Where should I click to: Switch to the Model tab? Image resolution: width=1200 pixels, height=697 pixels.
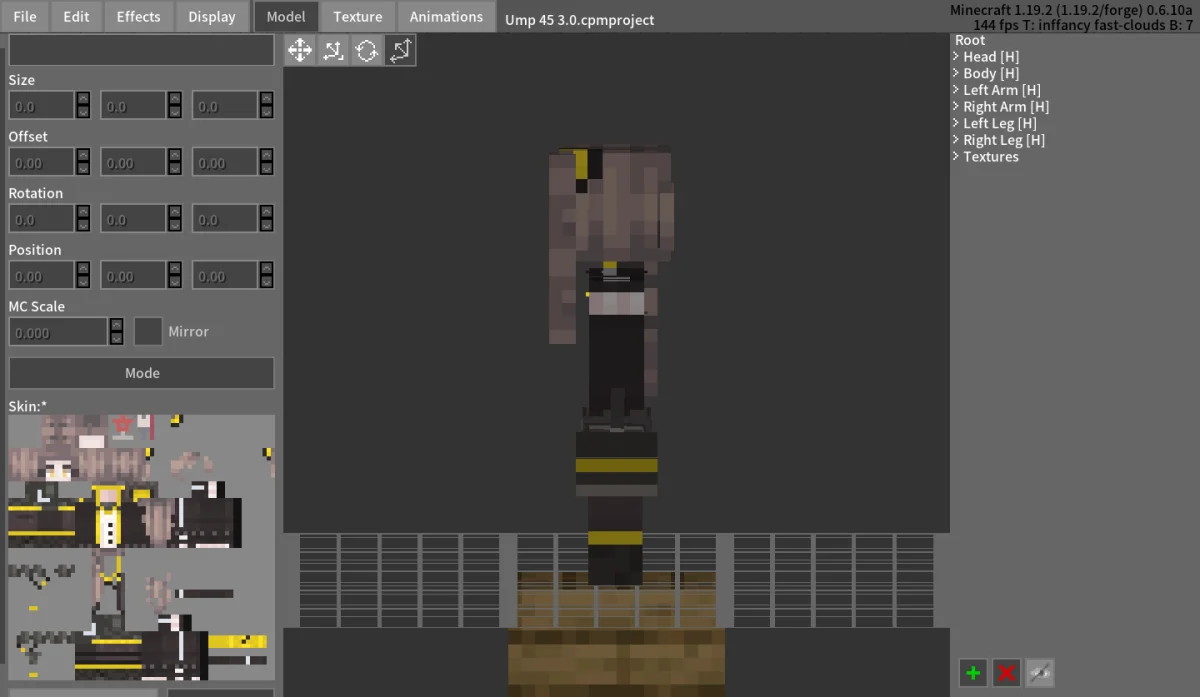pos(286,16)
